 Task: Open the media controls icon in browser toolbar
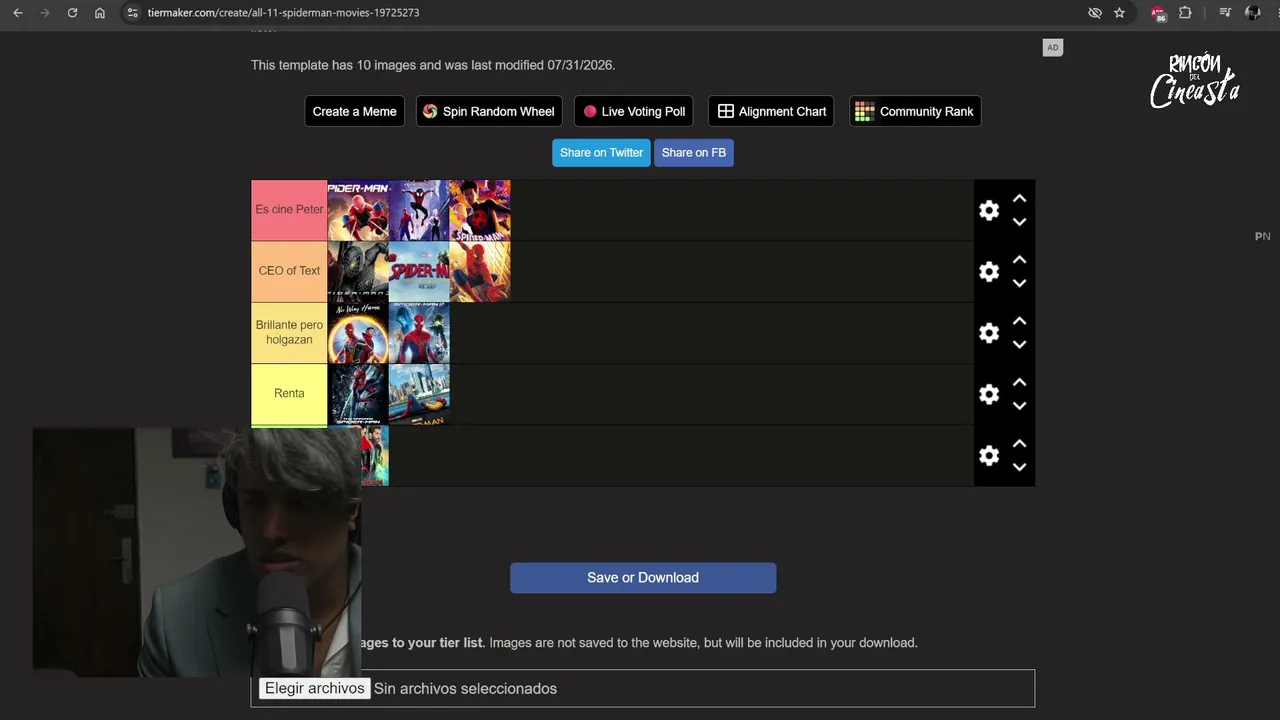tap(1225, 13)
